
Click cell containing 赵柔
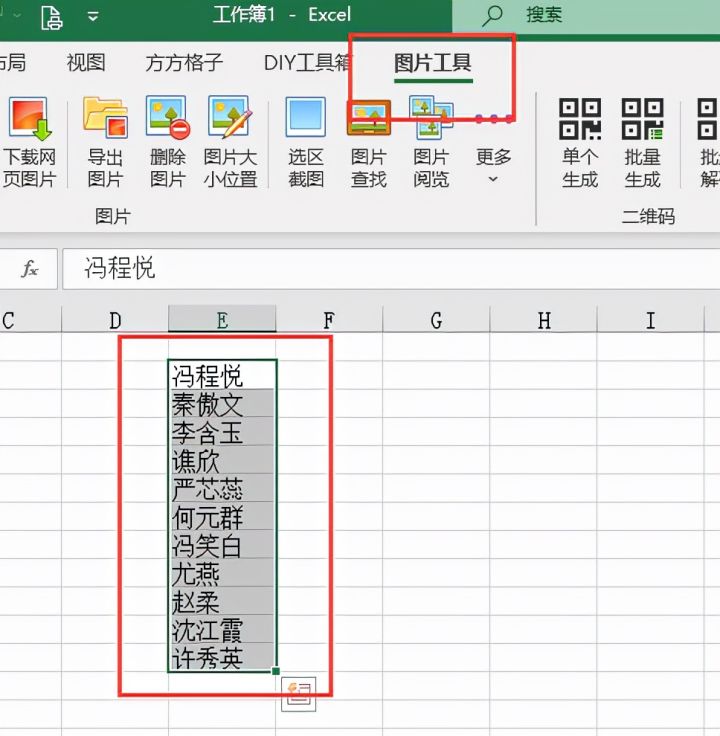[x=222, y=601]
